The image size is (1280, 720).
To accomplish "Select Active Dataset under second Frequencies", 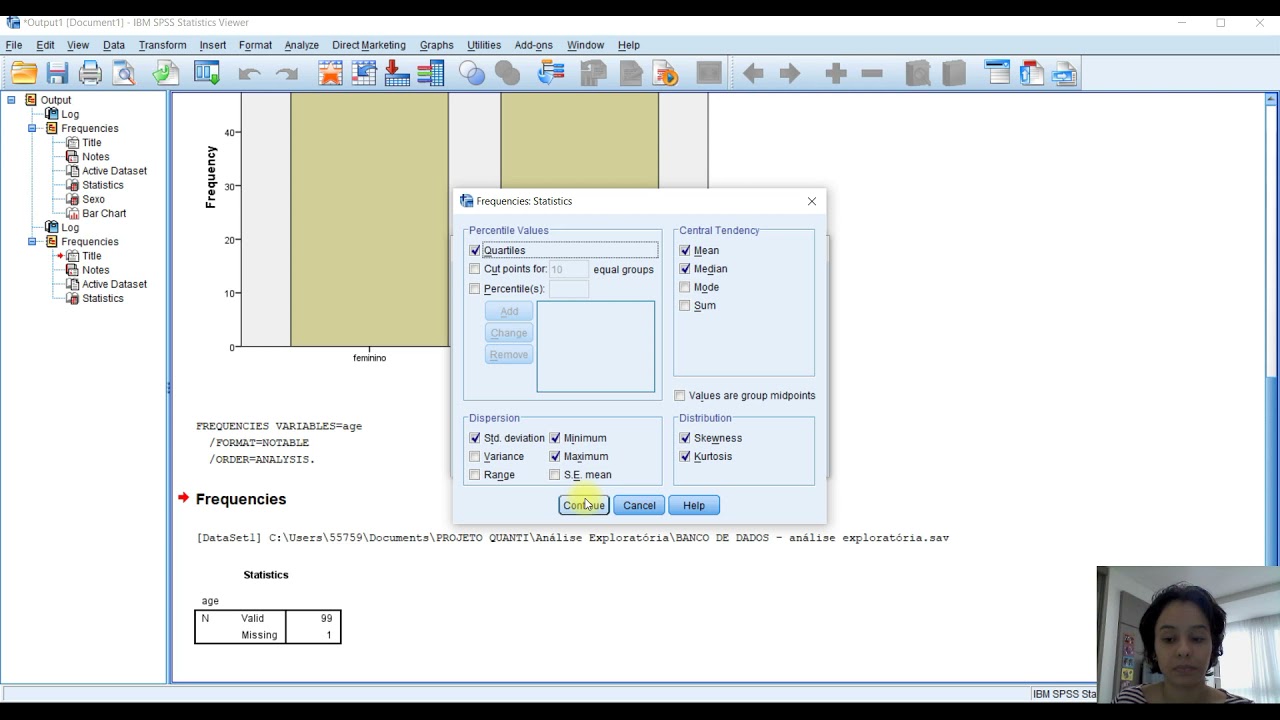I will coord(114,285).
